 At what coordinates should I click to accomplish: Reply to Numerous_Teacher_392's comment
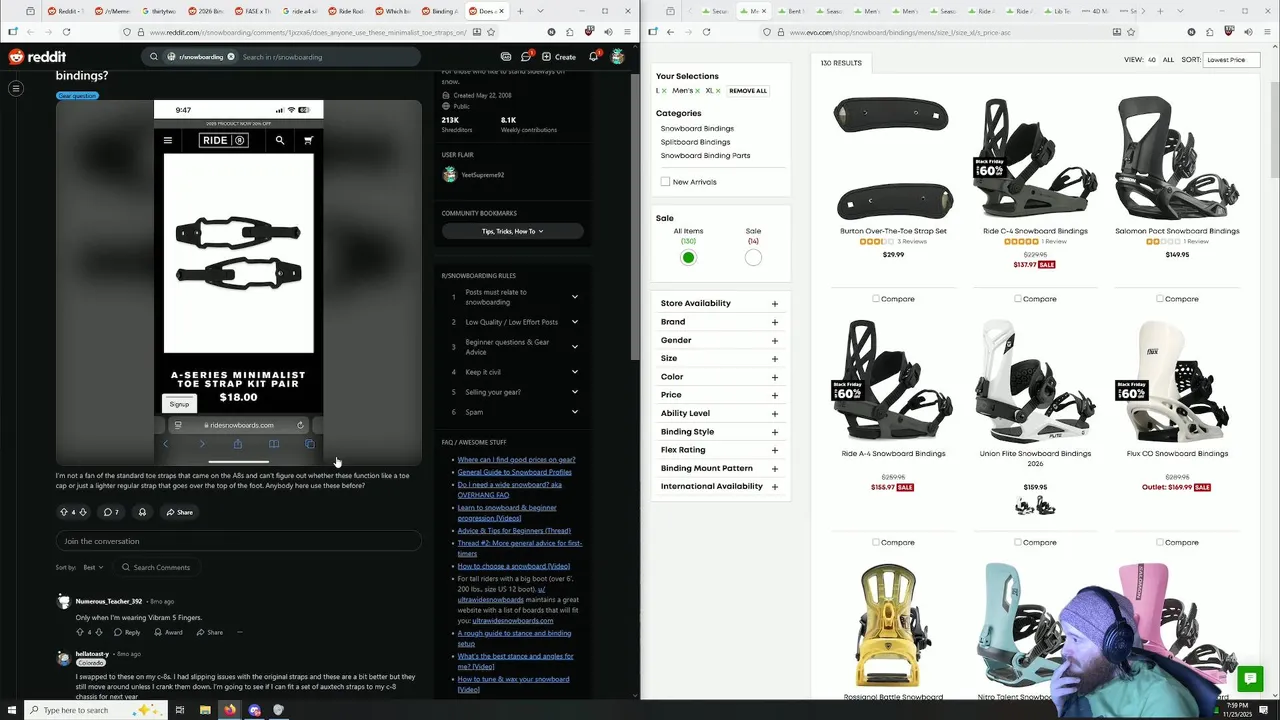pyautogui.click(x=127, y=632)
